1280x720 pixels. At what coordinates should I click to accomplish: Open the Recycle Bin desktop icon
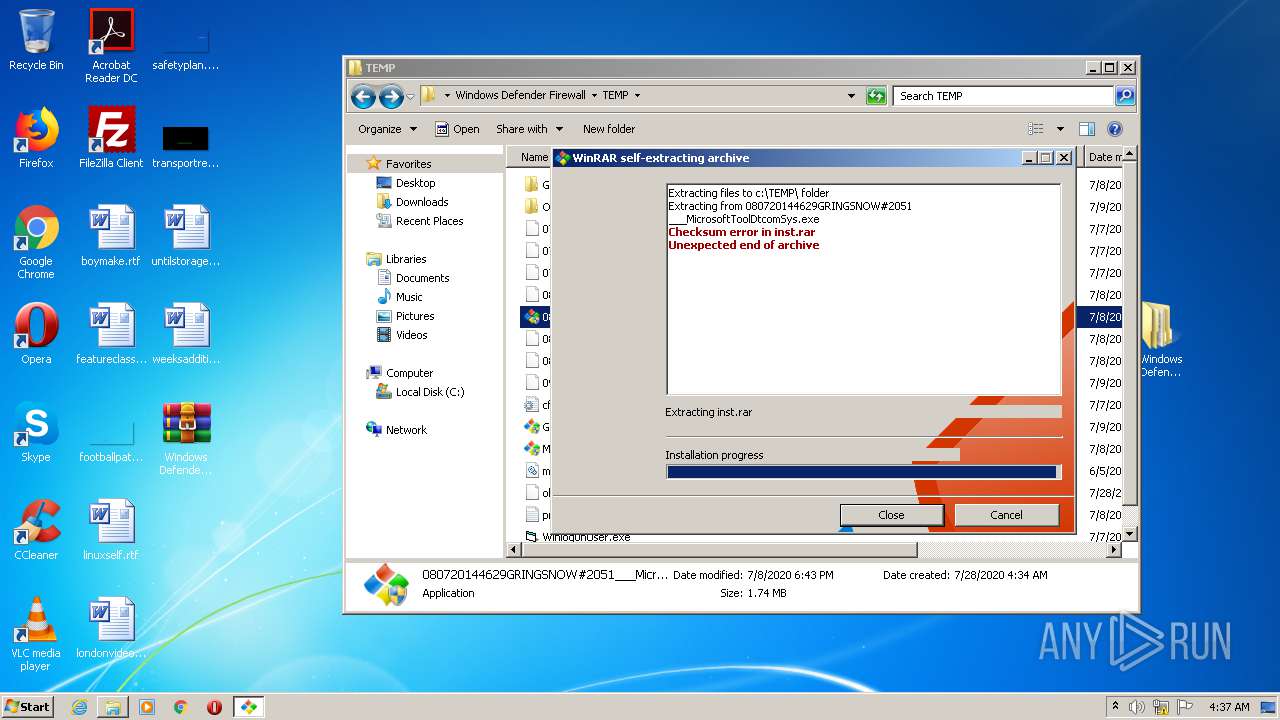click(36, 40)
